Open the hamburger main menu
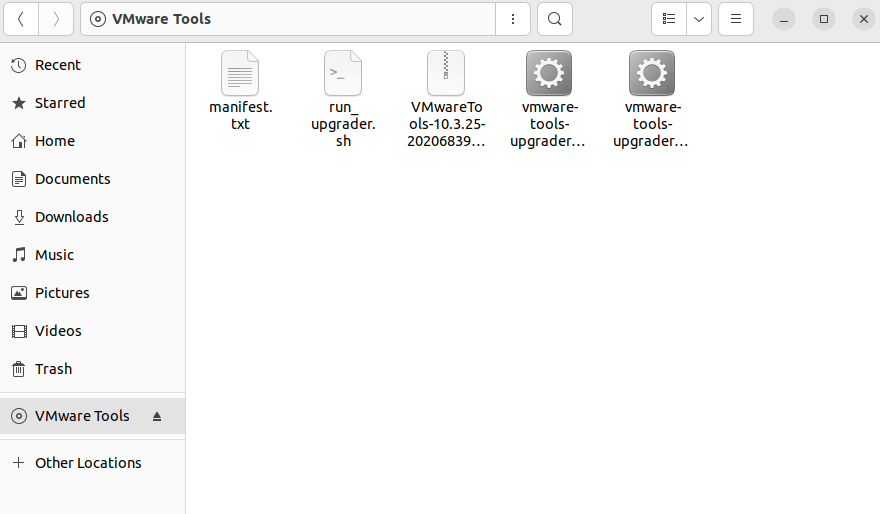The width and height of the screenshot is (880, 514). pos(736,19)
